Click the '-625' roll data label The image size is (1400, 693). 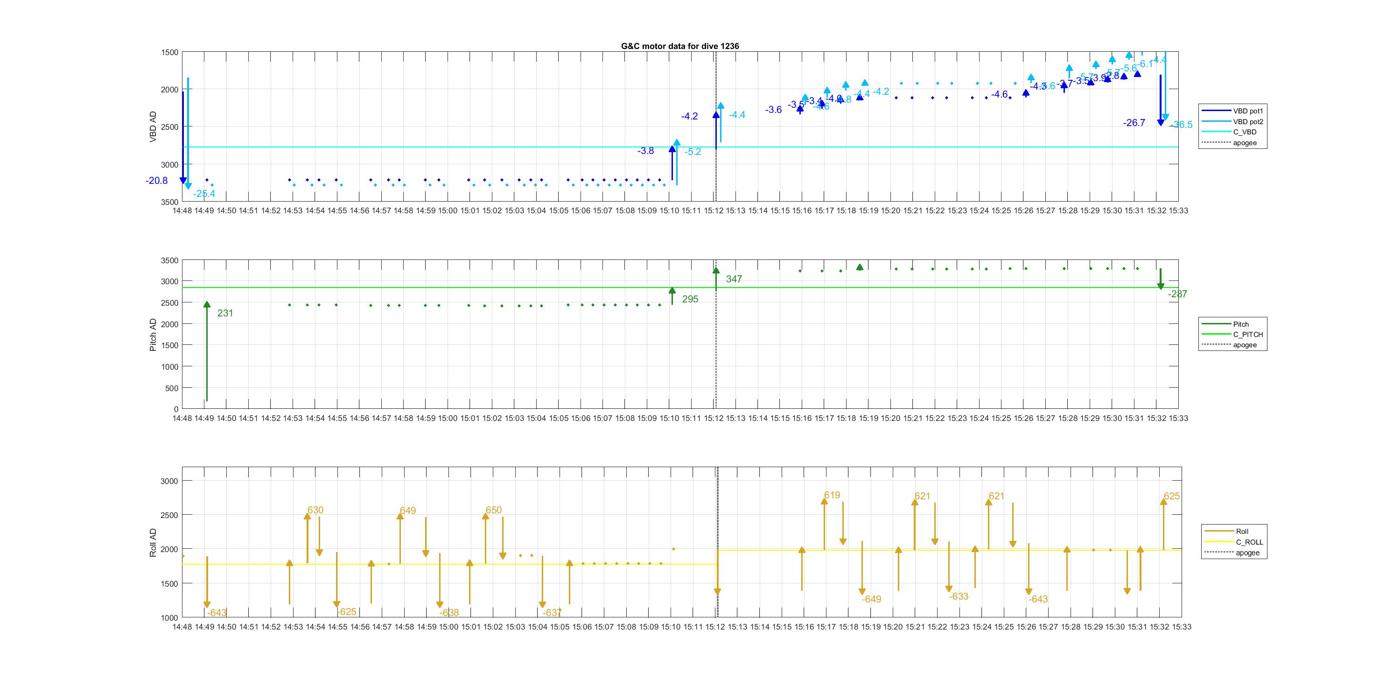346,612
